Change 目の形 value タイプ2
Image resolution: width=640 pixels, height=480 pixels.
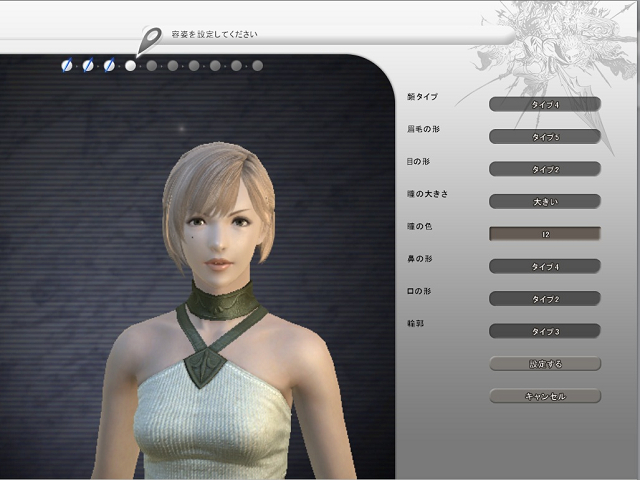click(x=545, y=169)
